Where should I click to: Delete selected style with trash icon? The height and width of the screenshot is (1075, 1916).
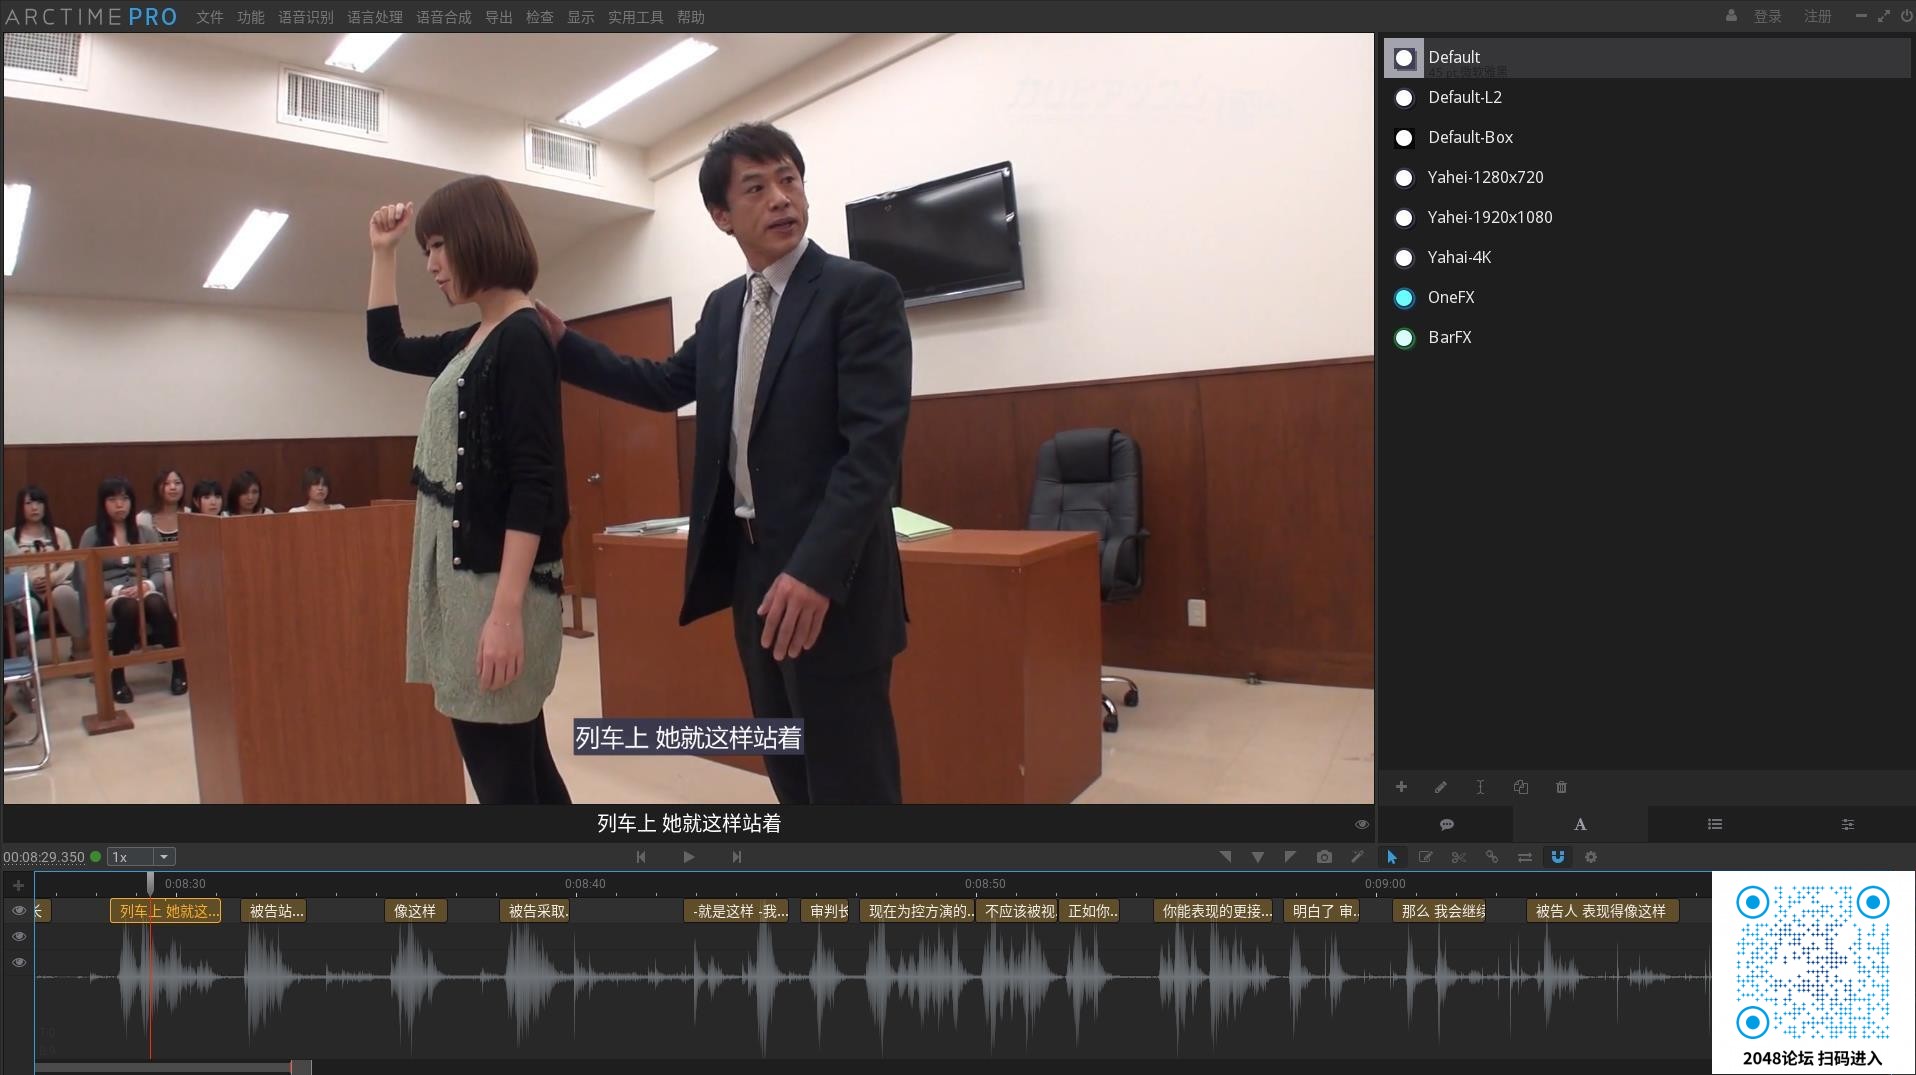click(1561, 787)
